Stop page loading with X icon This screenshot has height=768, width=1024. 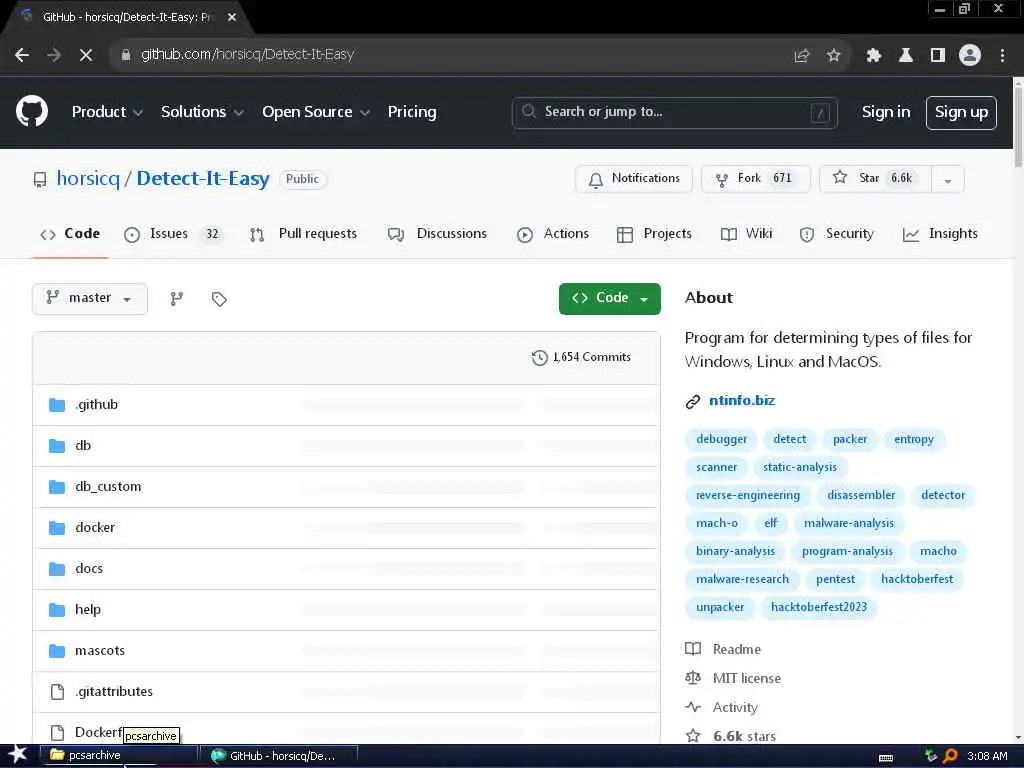point(86,55)
